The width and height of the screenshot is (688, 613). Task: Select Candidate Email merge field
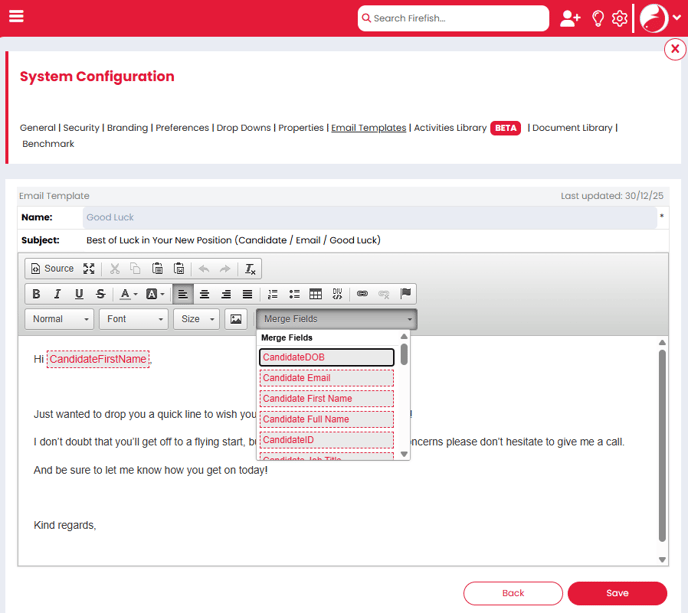click(326, 378)
